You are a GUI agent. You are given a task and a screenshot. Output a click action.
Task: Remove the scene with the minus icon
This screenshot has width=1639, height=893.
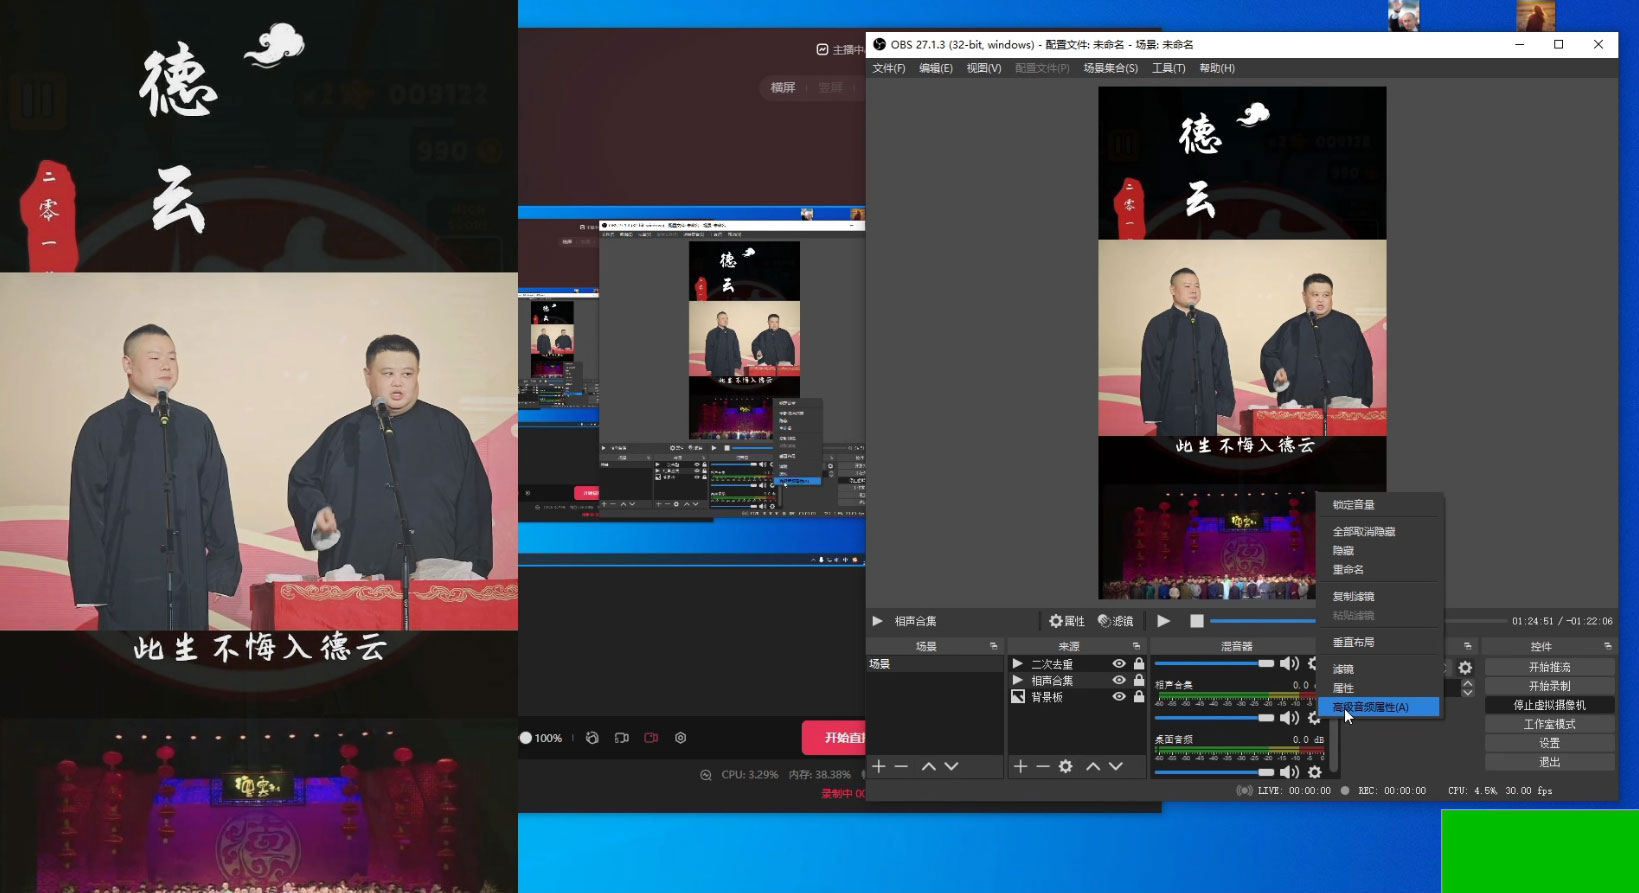coord(901,766)
